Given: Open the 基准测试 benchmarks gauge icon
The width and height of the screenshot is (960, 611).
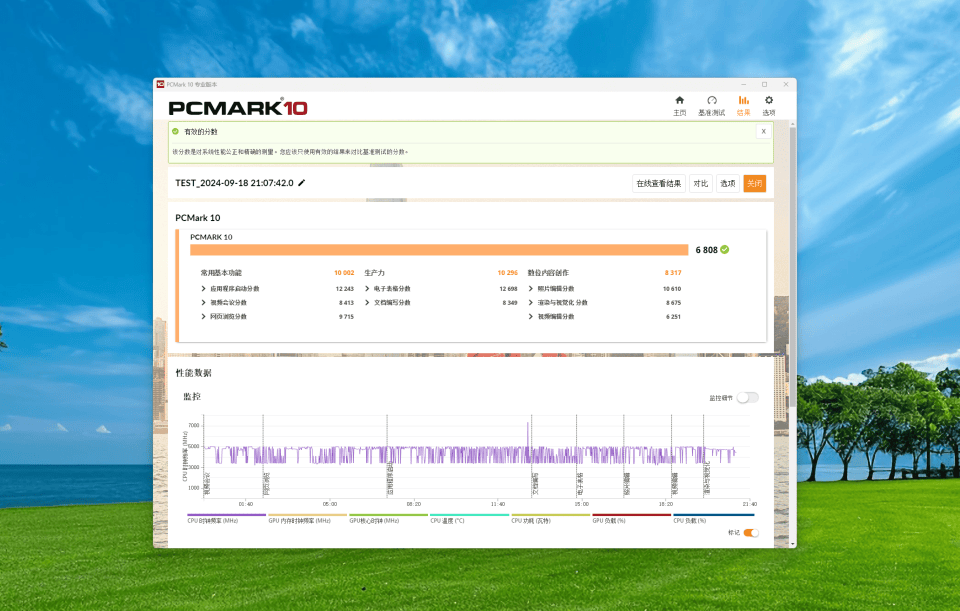Looking at the screenshot, I should (x=711, y=105).
